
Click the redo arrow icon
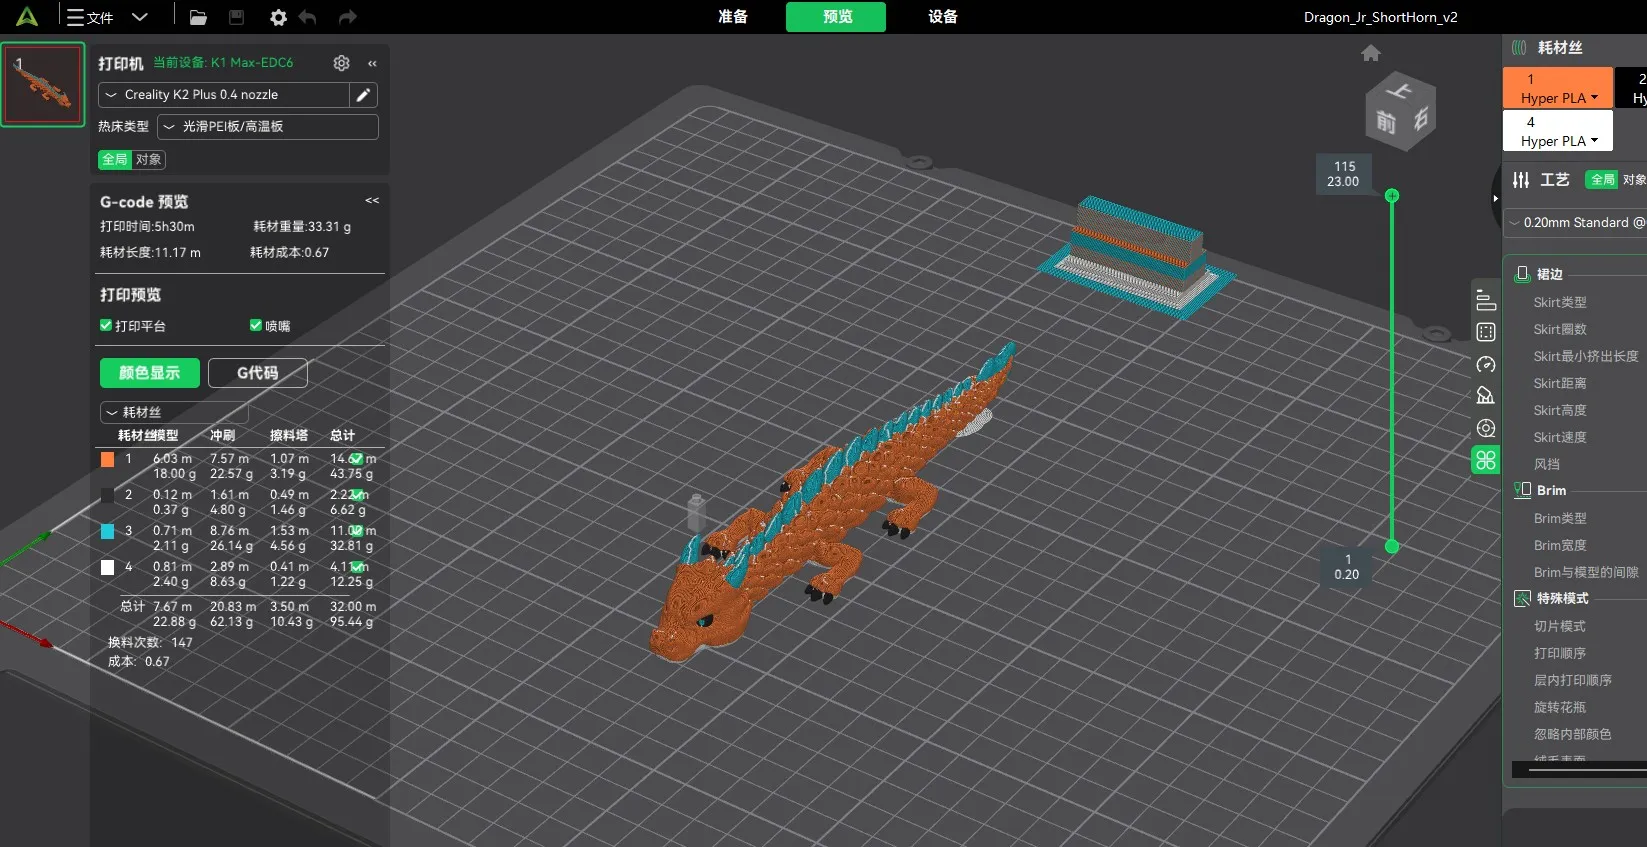coord(347,17)
